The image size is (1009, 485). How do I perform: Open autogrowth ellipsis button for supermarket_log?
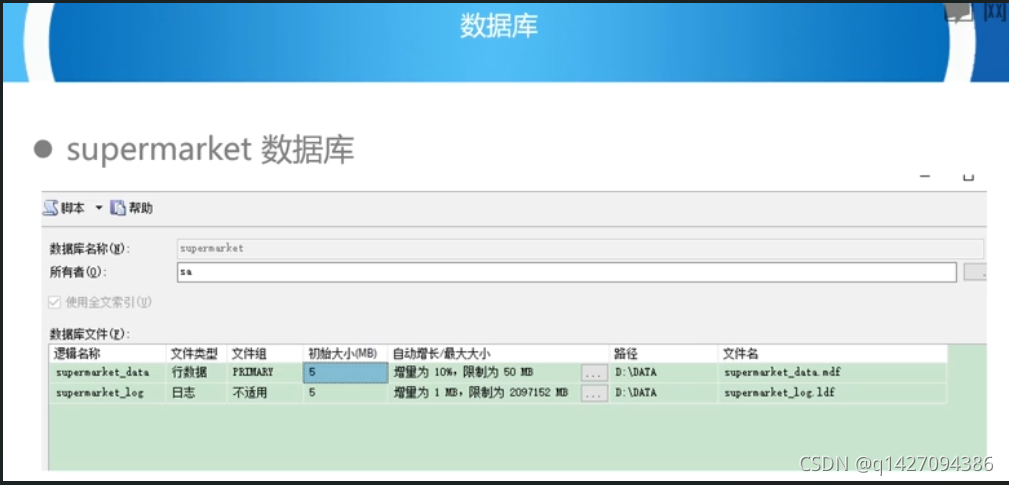594,393
